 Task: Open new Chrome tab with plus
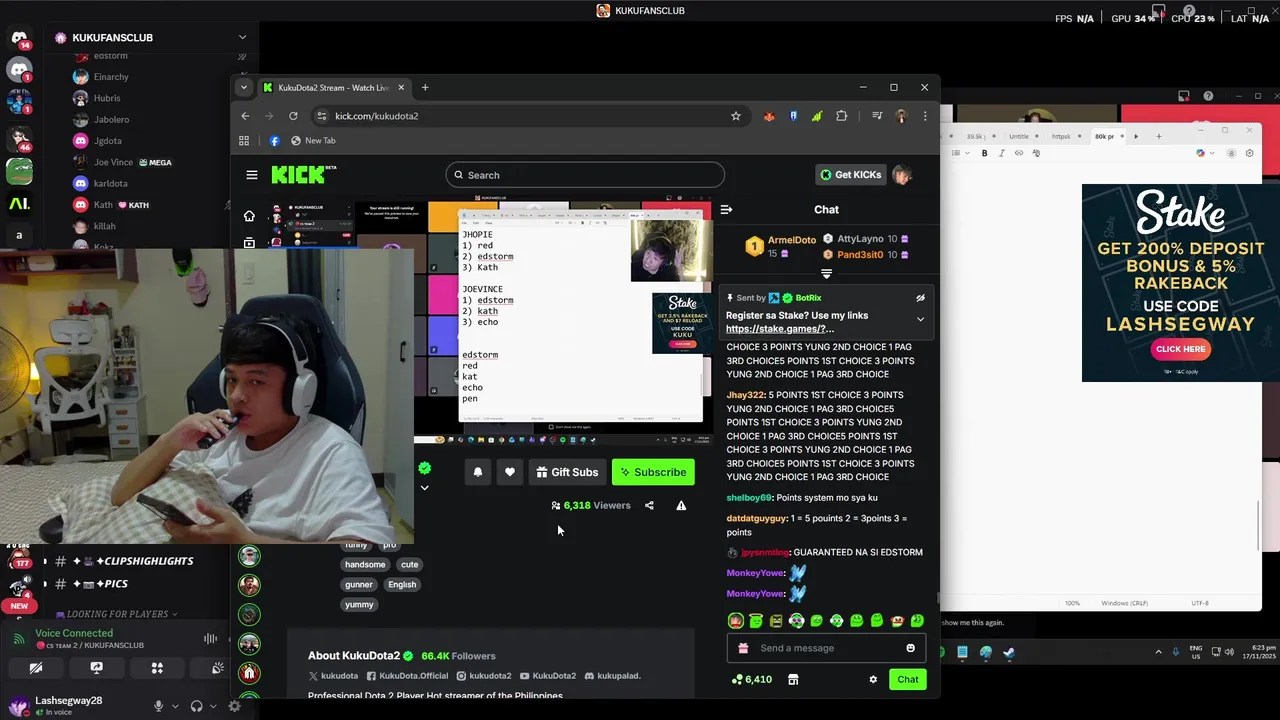[425, 87]
